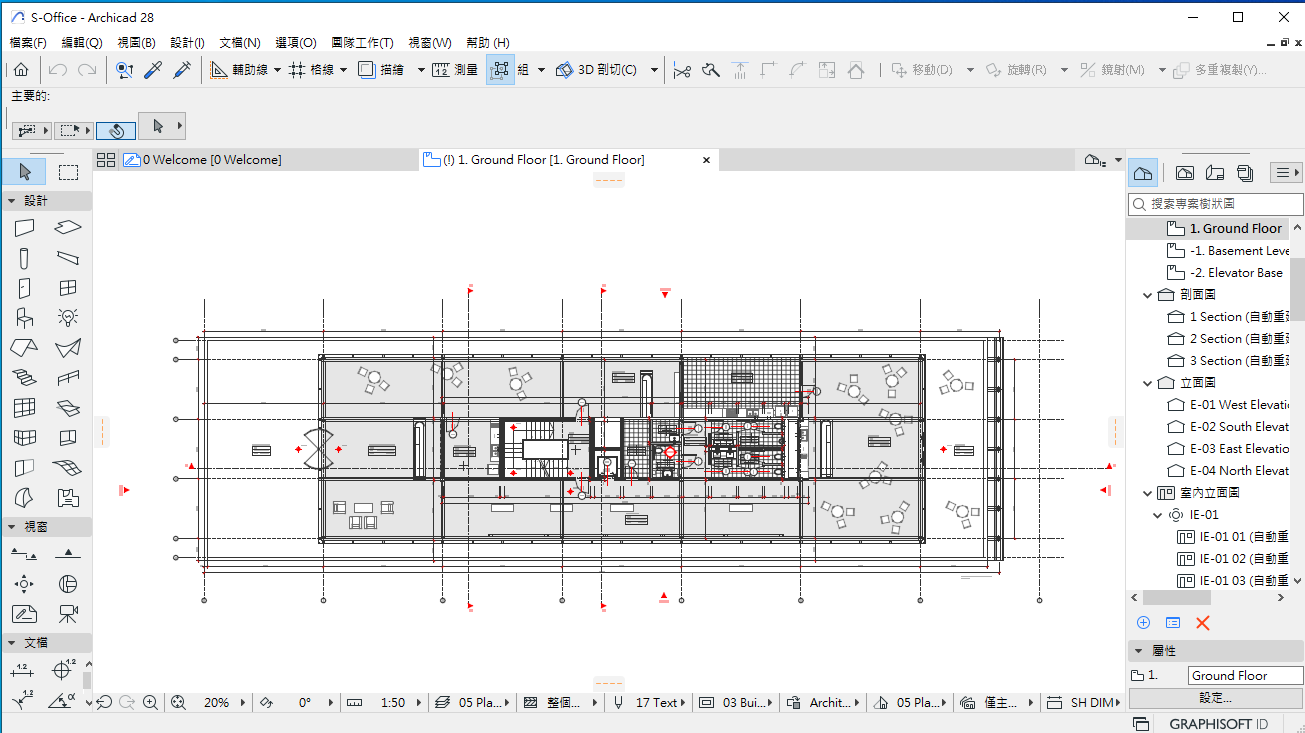Collapse the IE-01 tree node
1305x733 pixels.
click(1158, 515)
